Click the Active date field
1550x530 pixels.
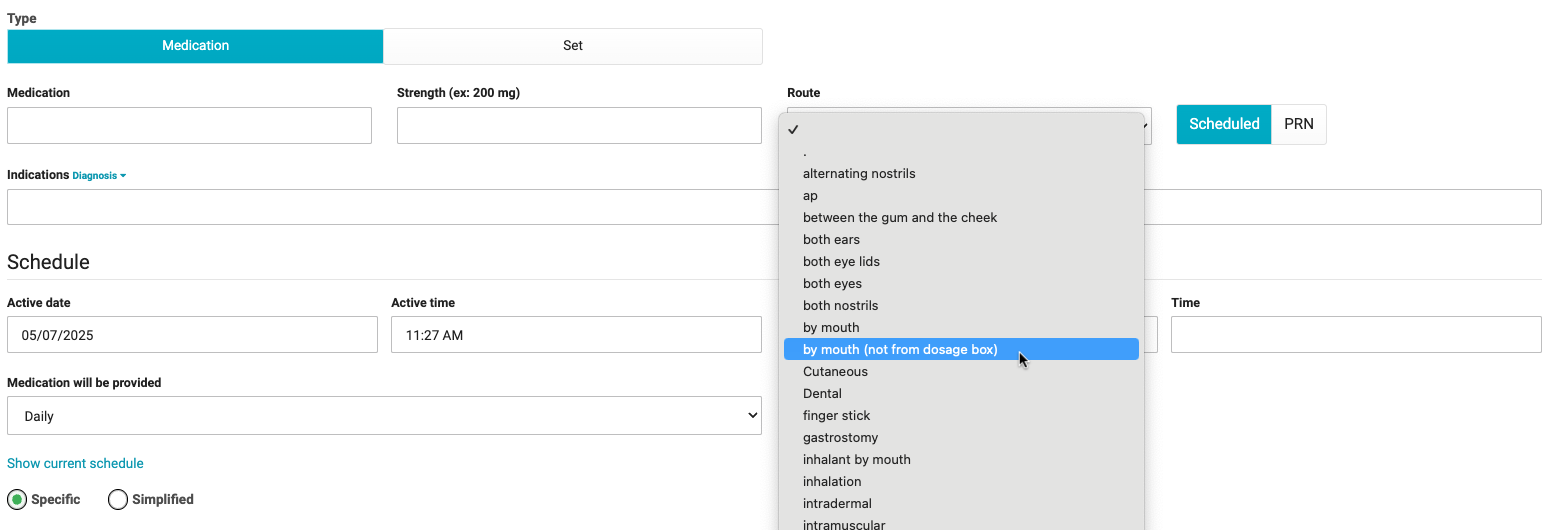[192, 335]
